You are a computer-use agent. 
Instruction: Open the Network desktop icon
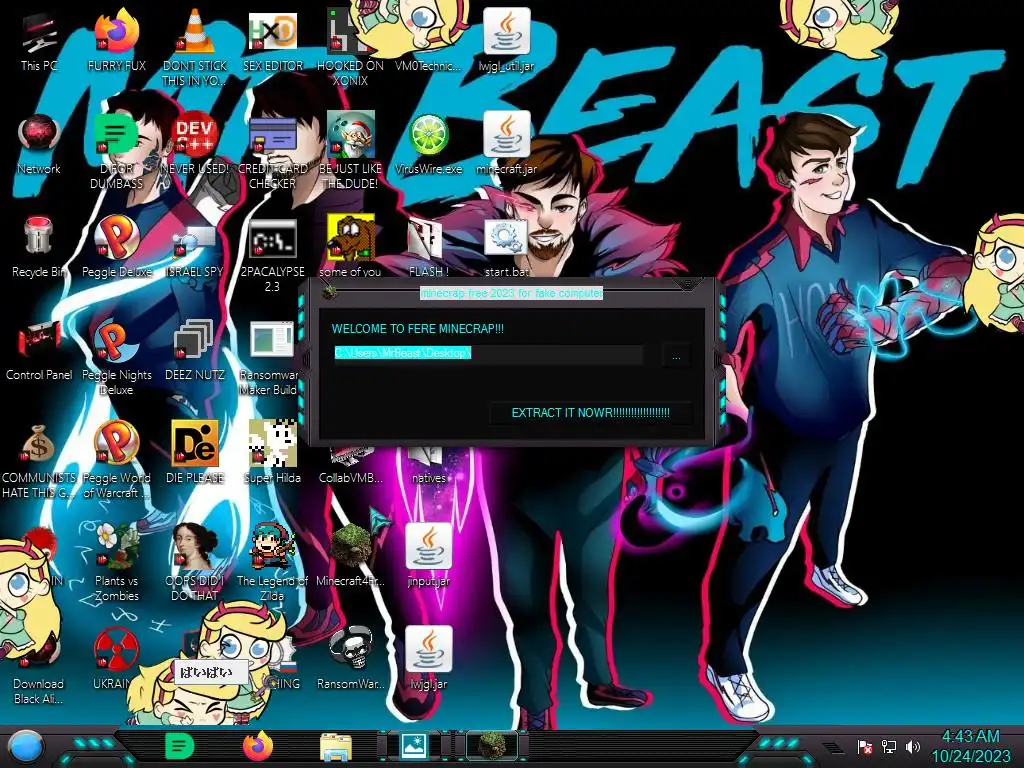[x=39, y=144]
